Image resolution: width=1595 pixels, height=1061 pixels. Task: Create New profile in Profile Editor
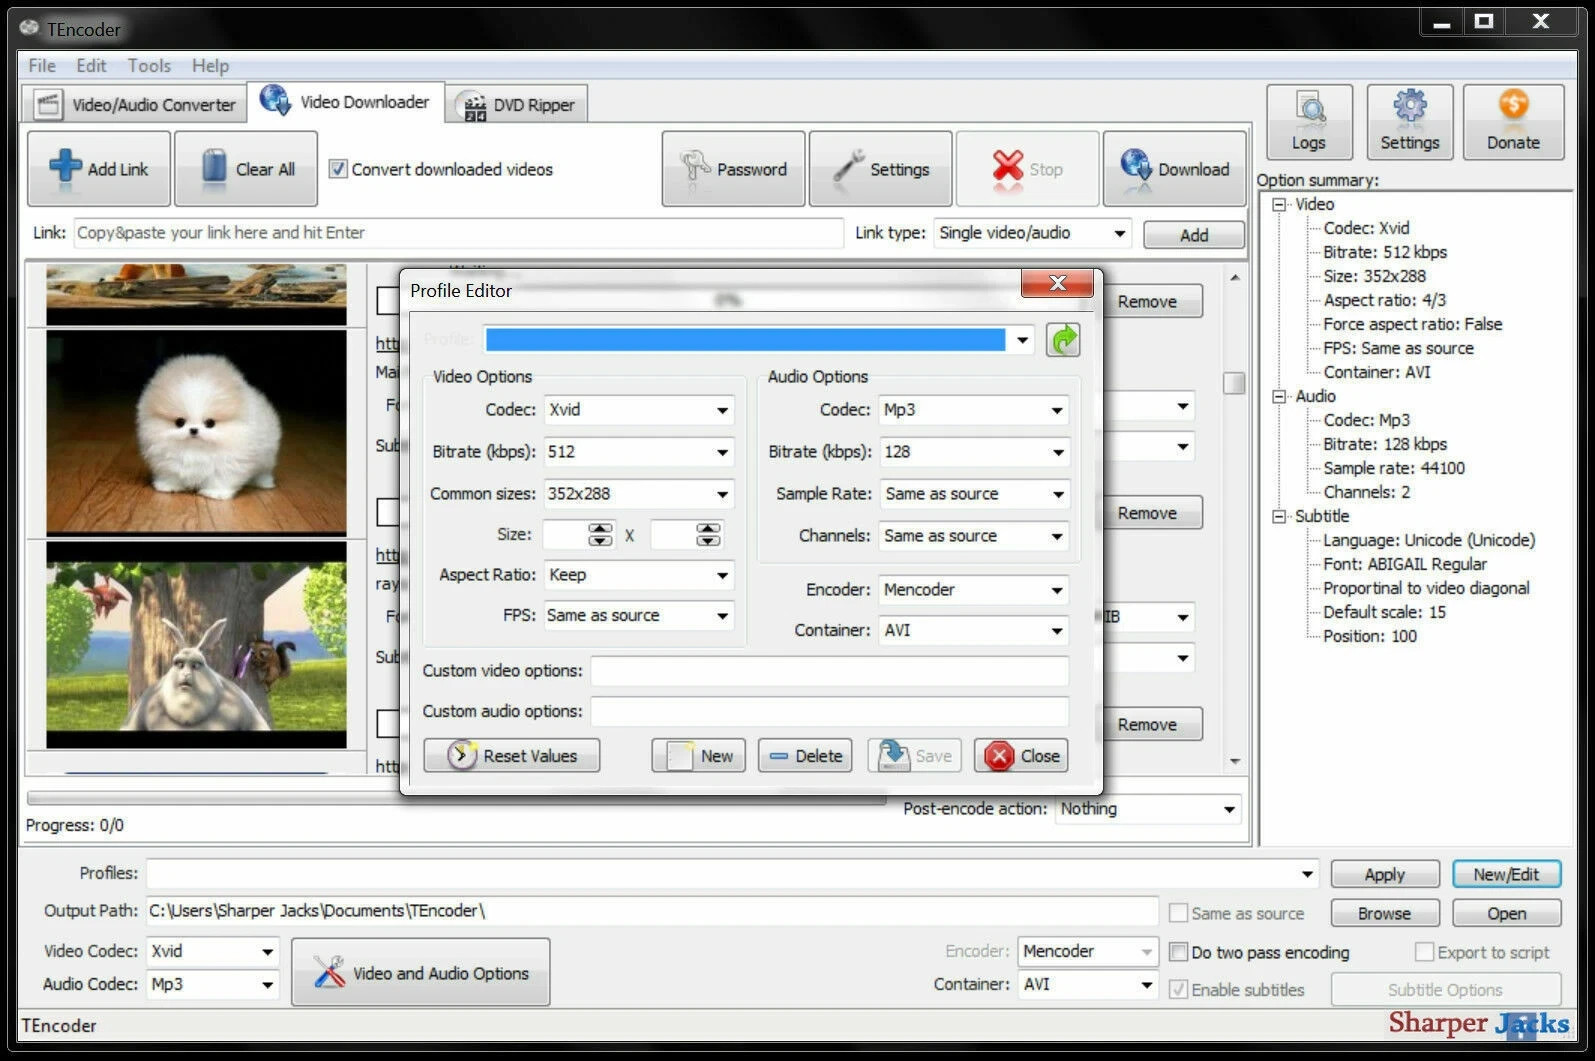[x=699, y=755]
